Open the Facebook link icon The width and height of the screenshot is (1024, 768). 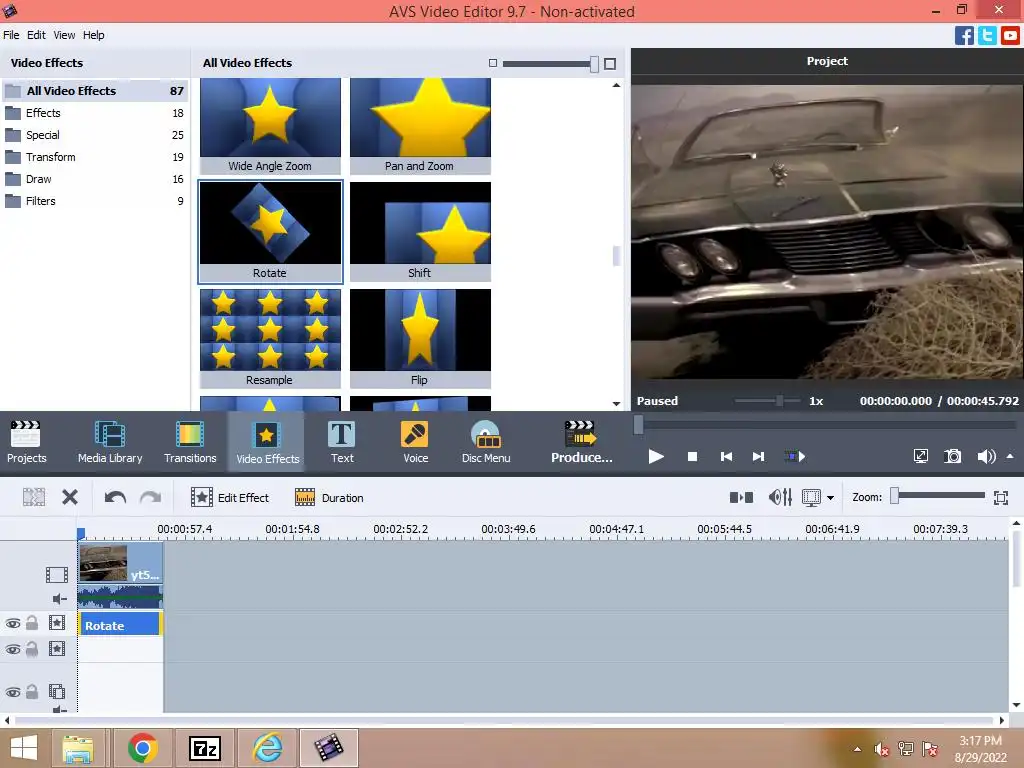(964, 35)
